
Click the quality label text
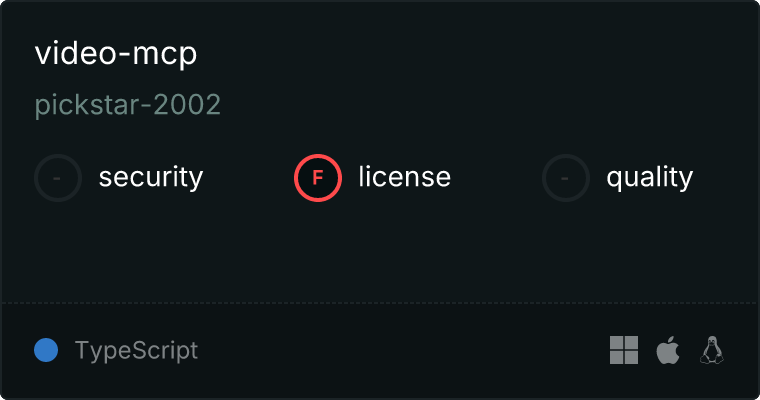pyautogui.click(x=649, y=177)
